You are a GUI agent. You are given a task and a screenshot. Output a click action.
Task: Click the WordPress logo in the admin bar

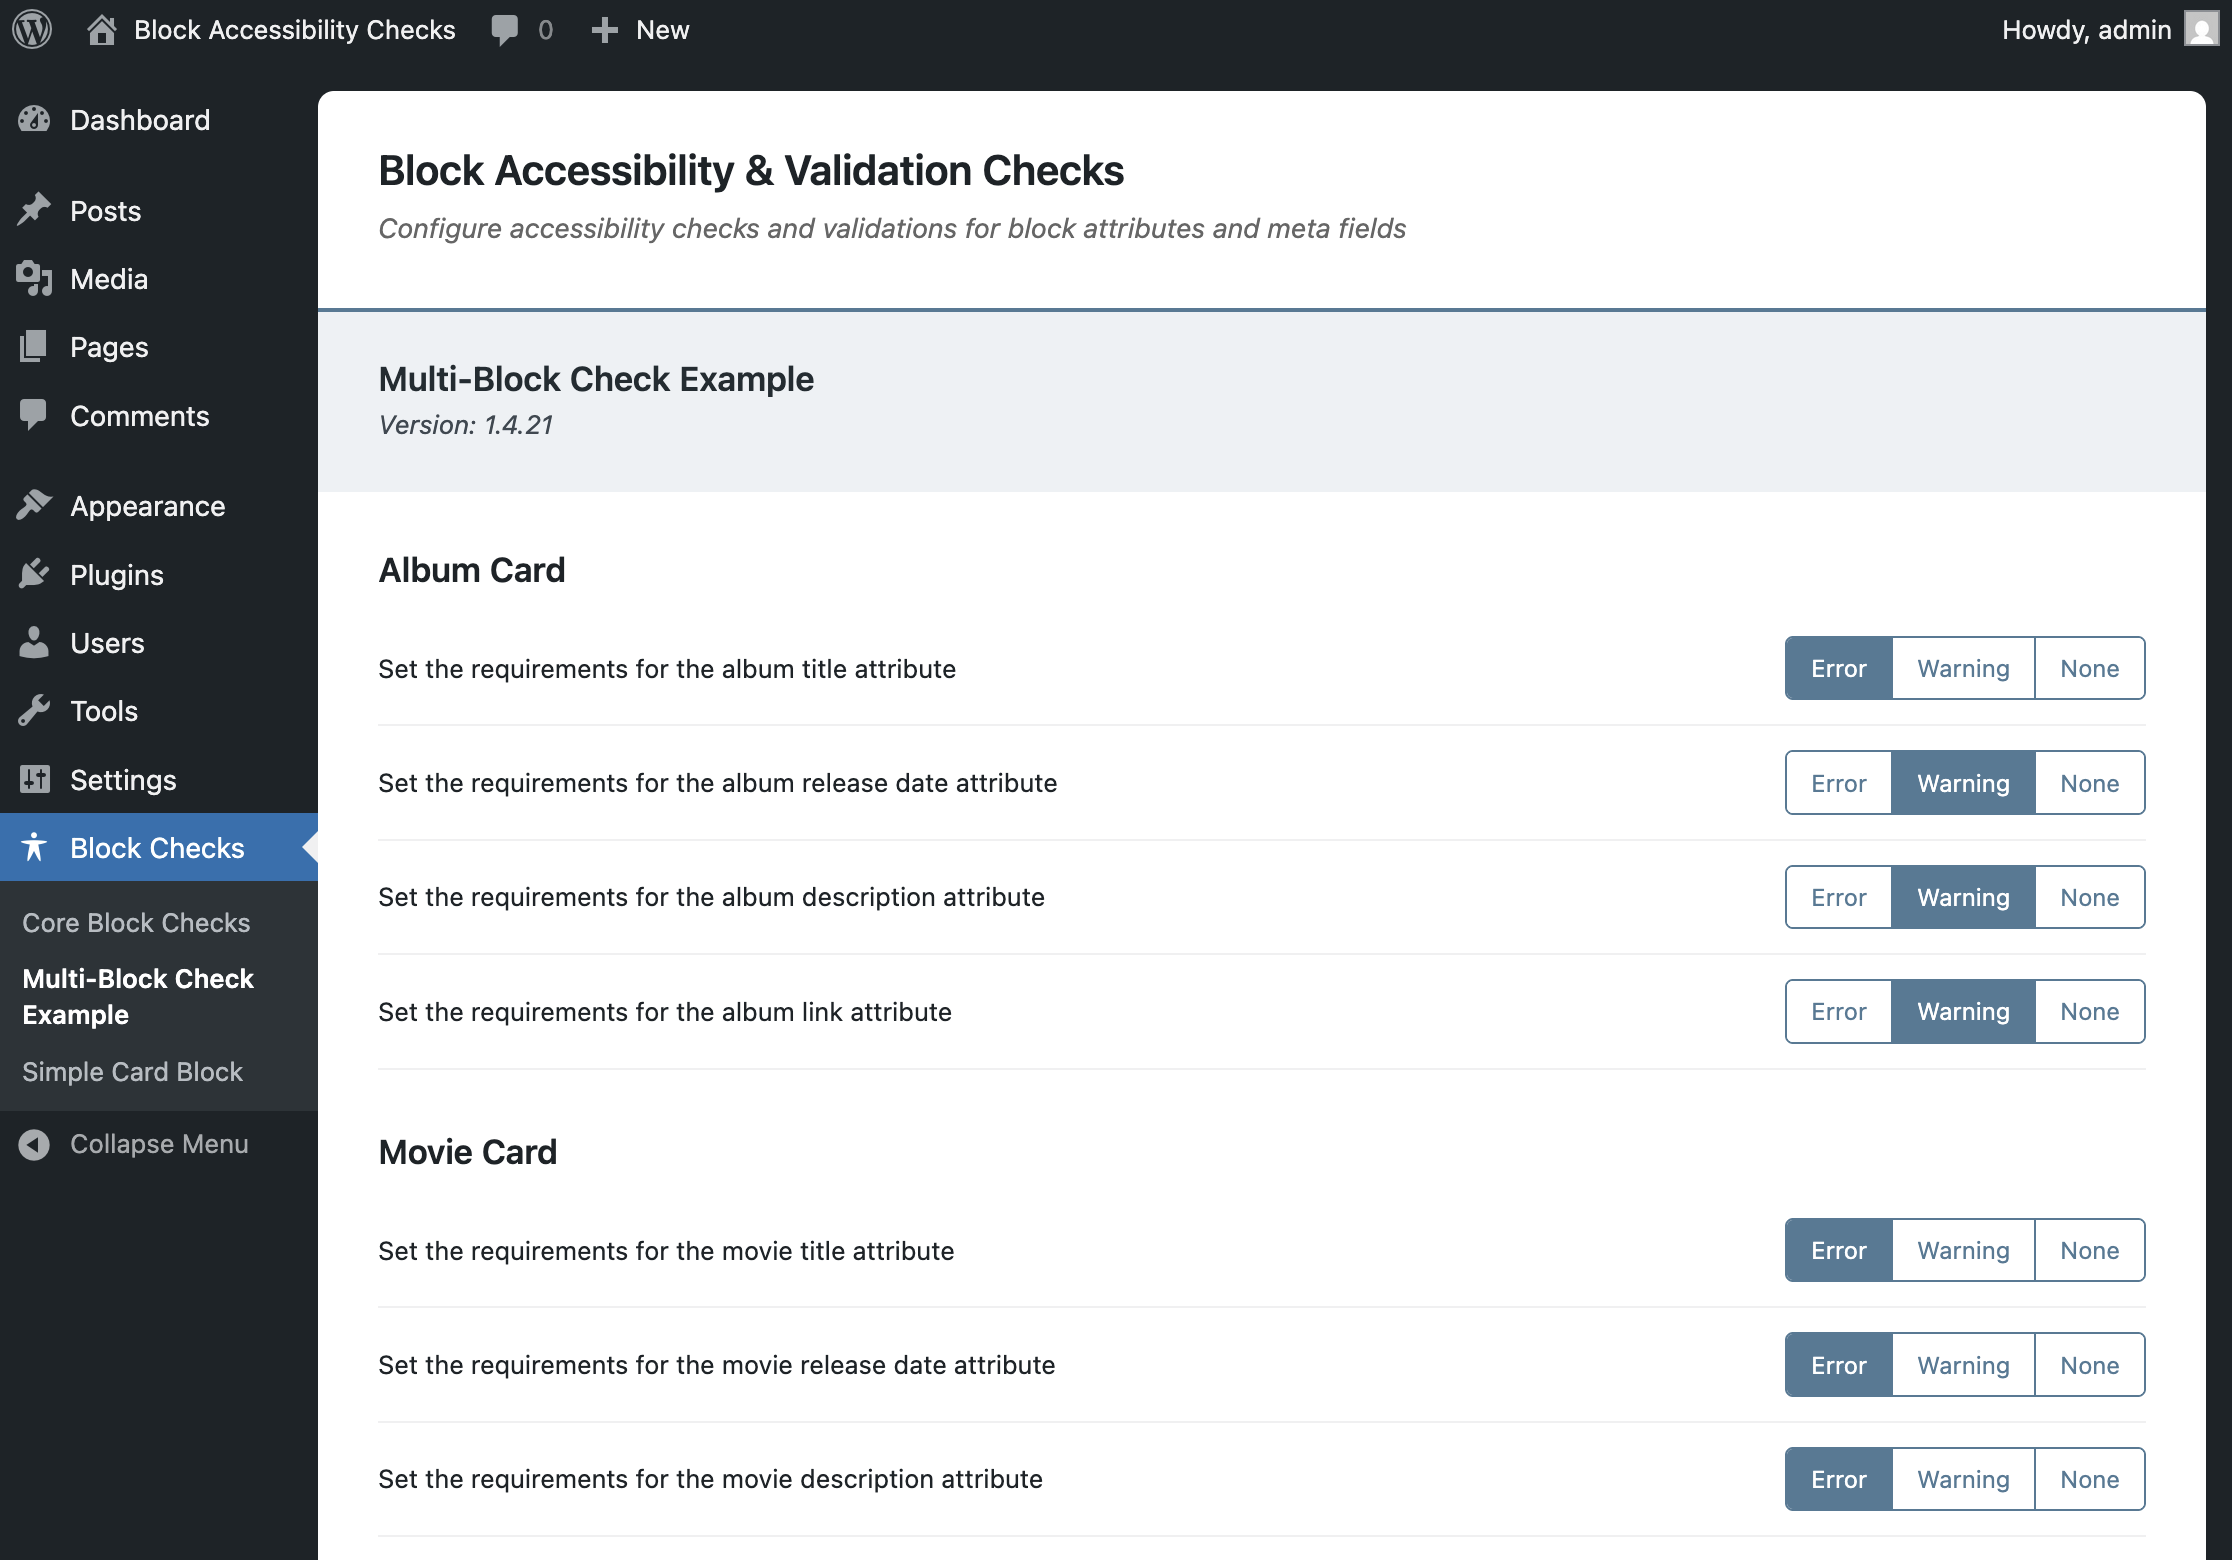pos(33,29)
